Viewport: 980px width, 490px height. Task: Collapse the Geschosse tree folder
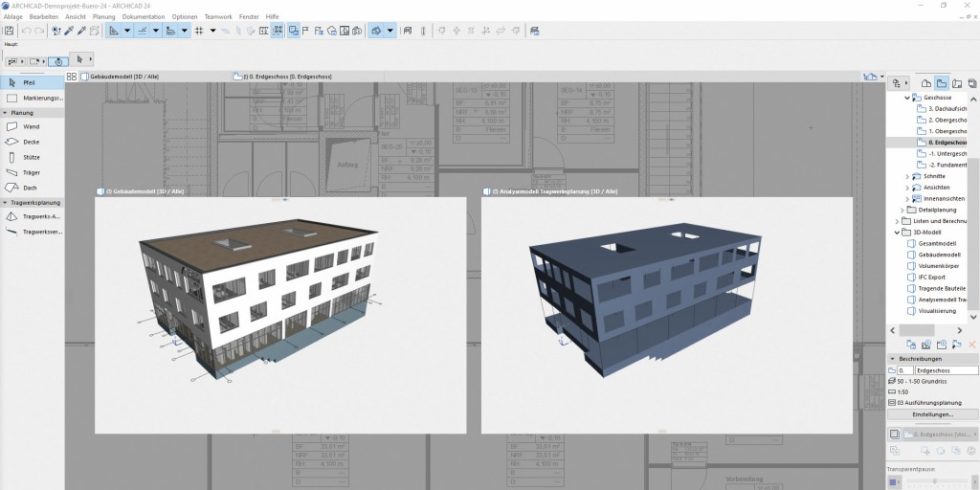(x=908, y=98)
